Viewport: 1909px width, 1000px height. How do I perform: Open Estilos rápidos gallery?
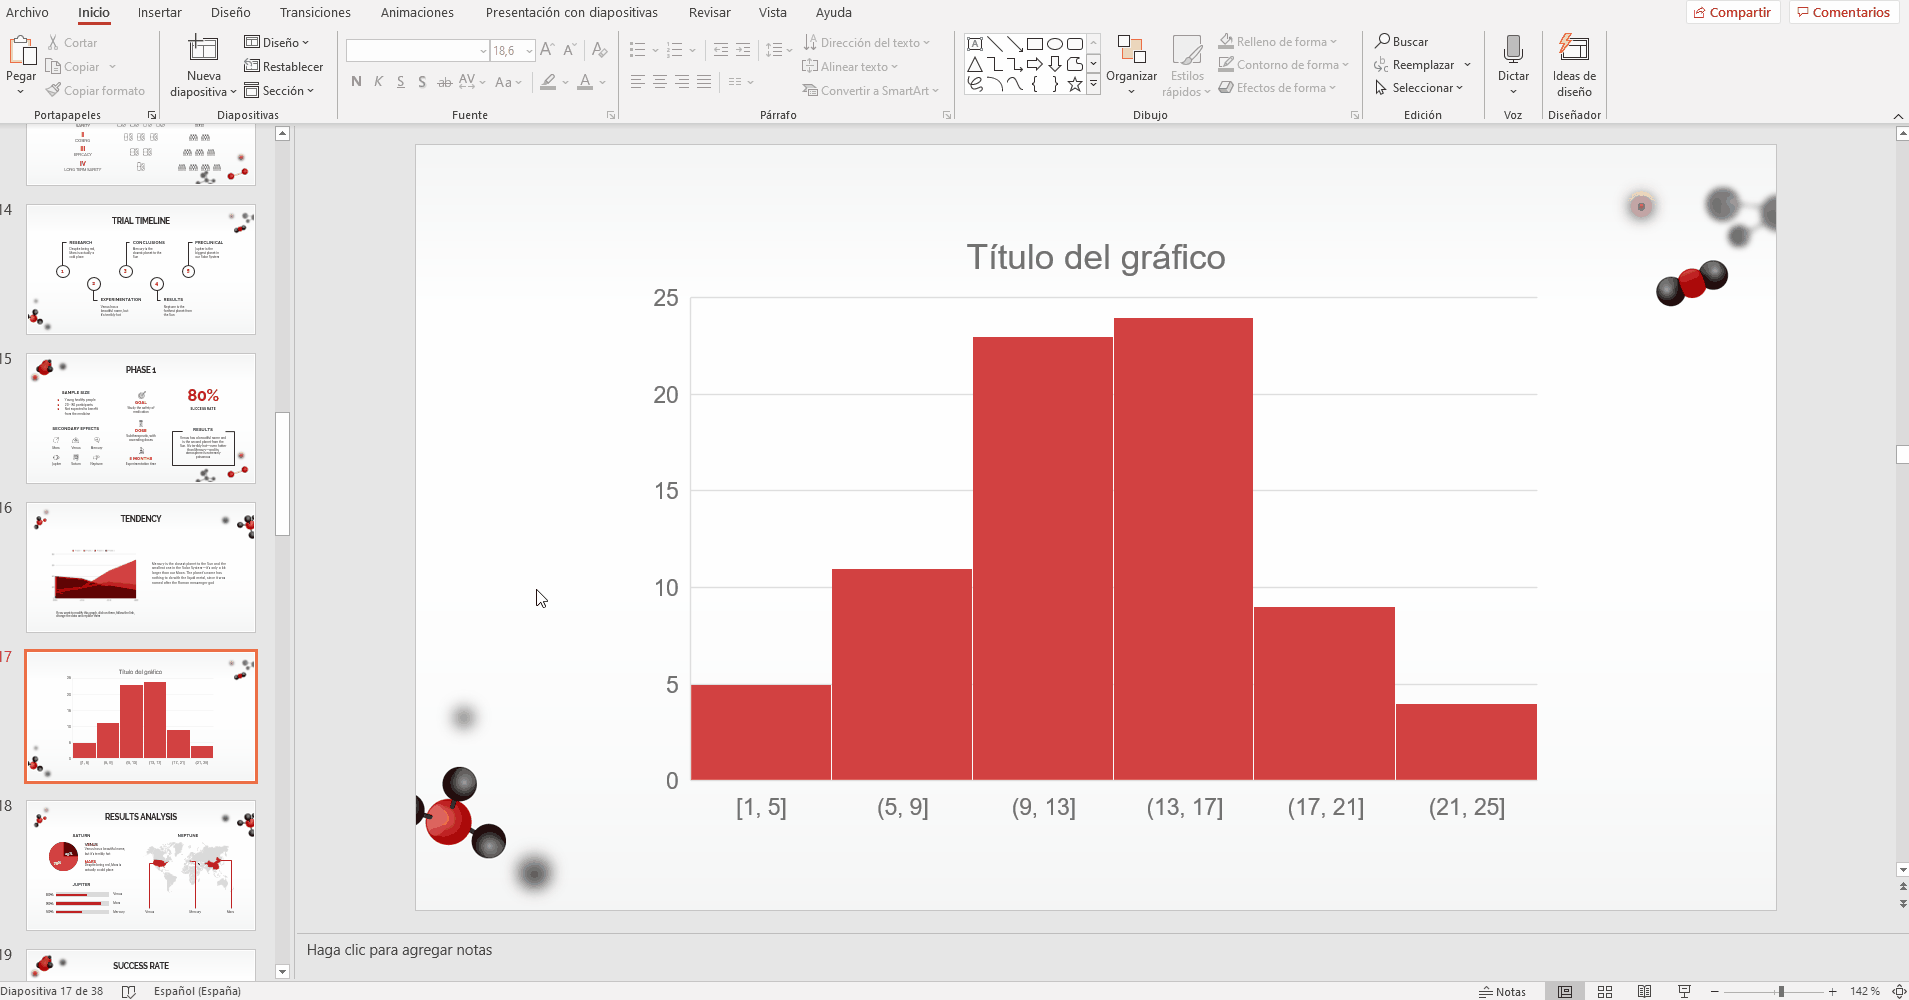pyautogui.click(x=1187, y=66)
